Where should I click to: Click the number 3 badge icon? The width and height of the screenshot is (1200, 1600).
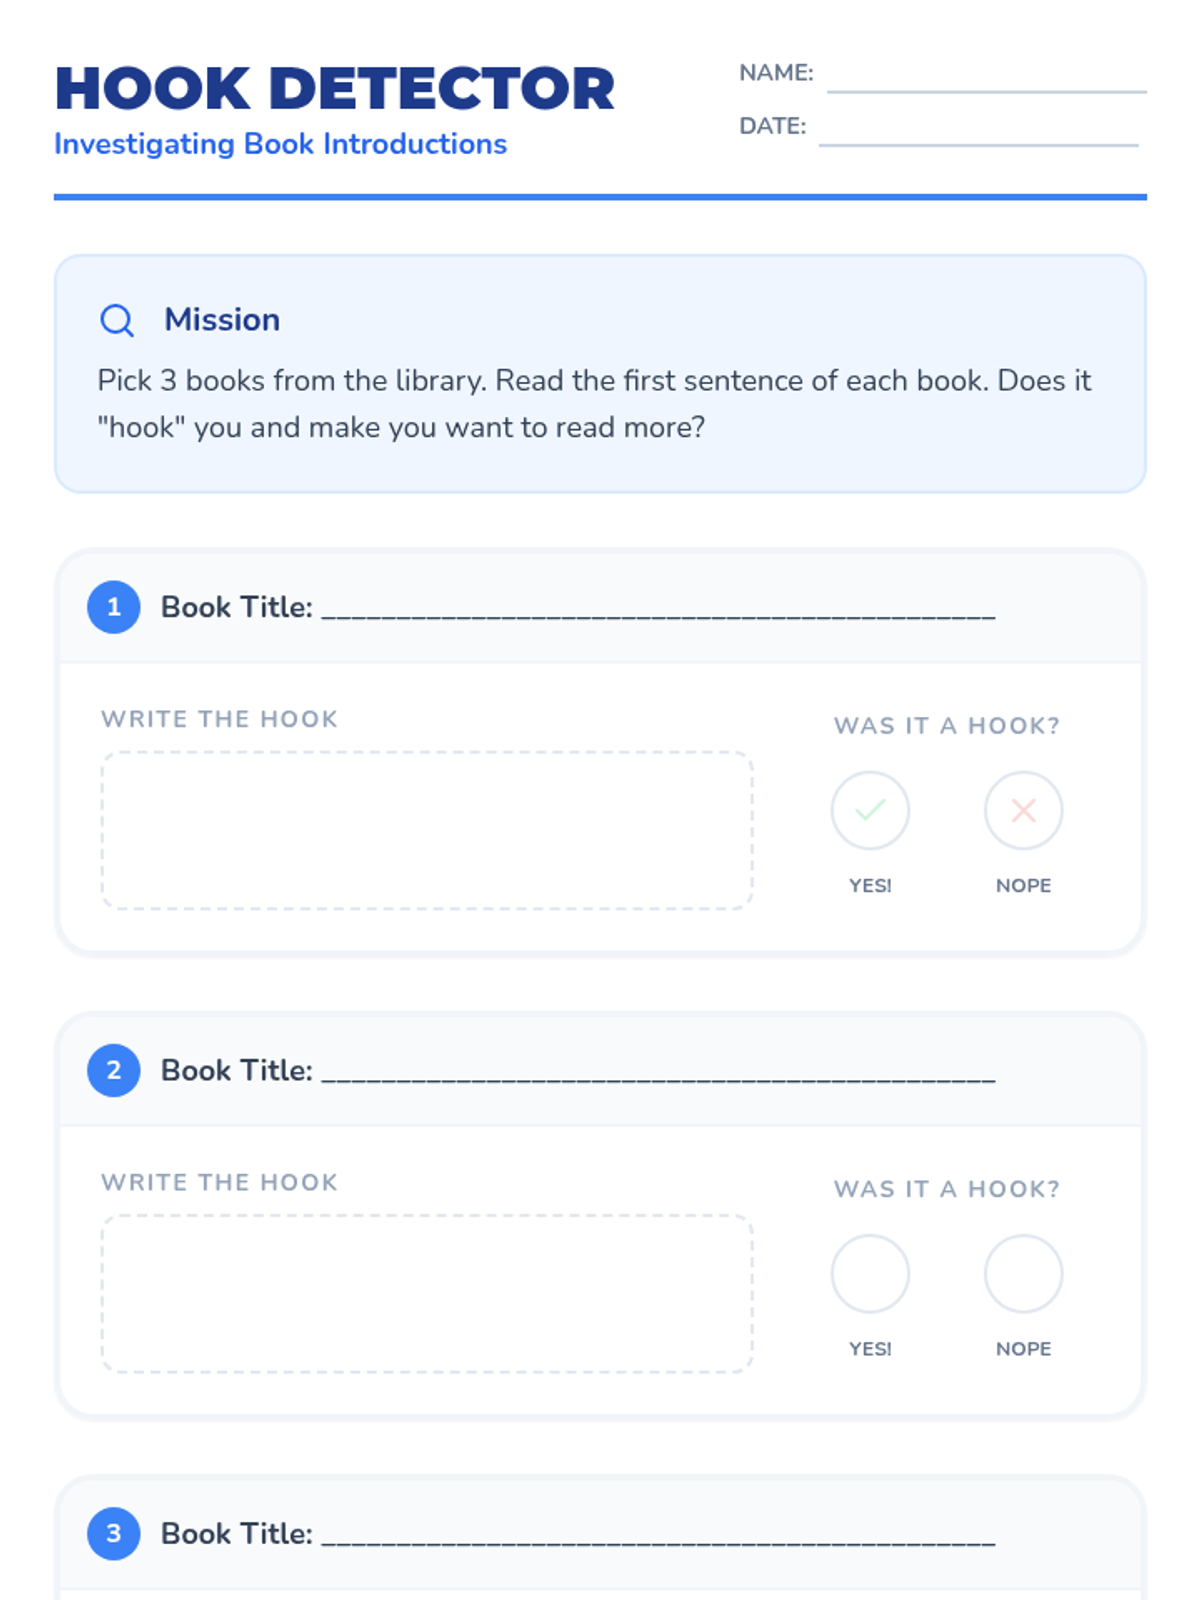(114, 1533)
